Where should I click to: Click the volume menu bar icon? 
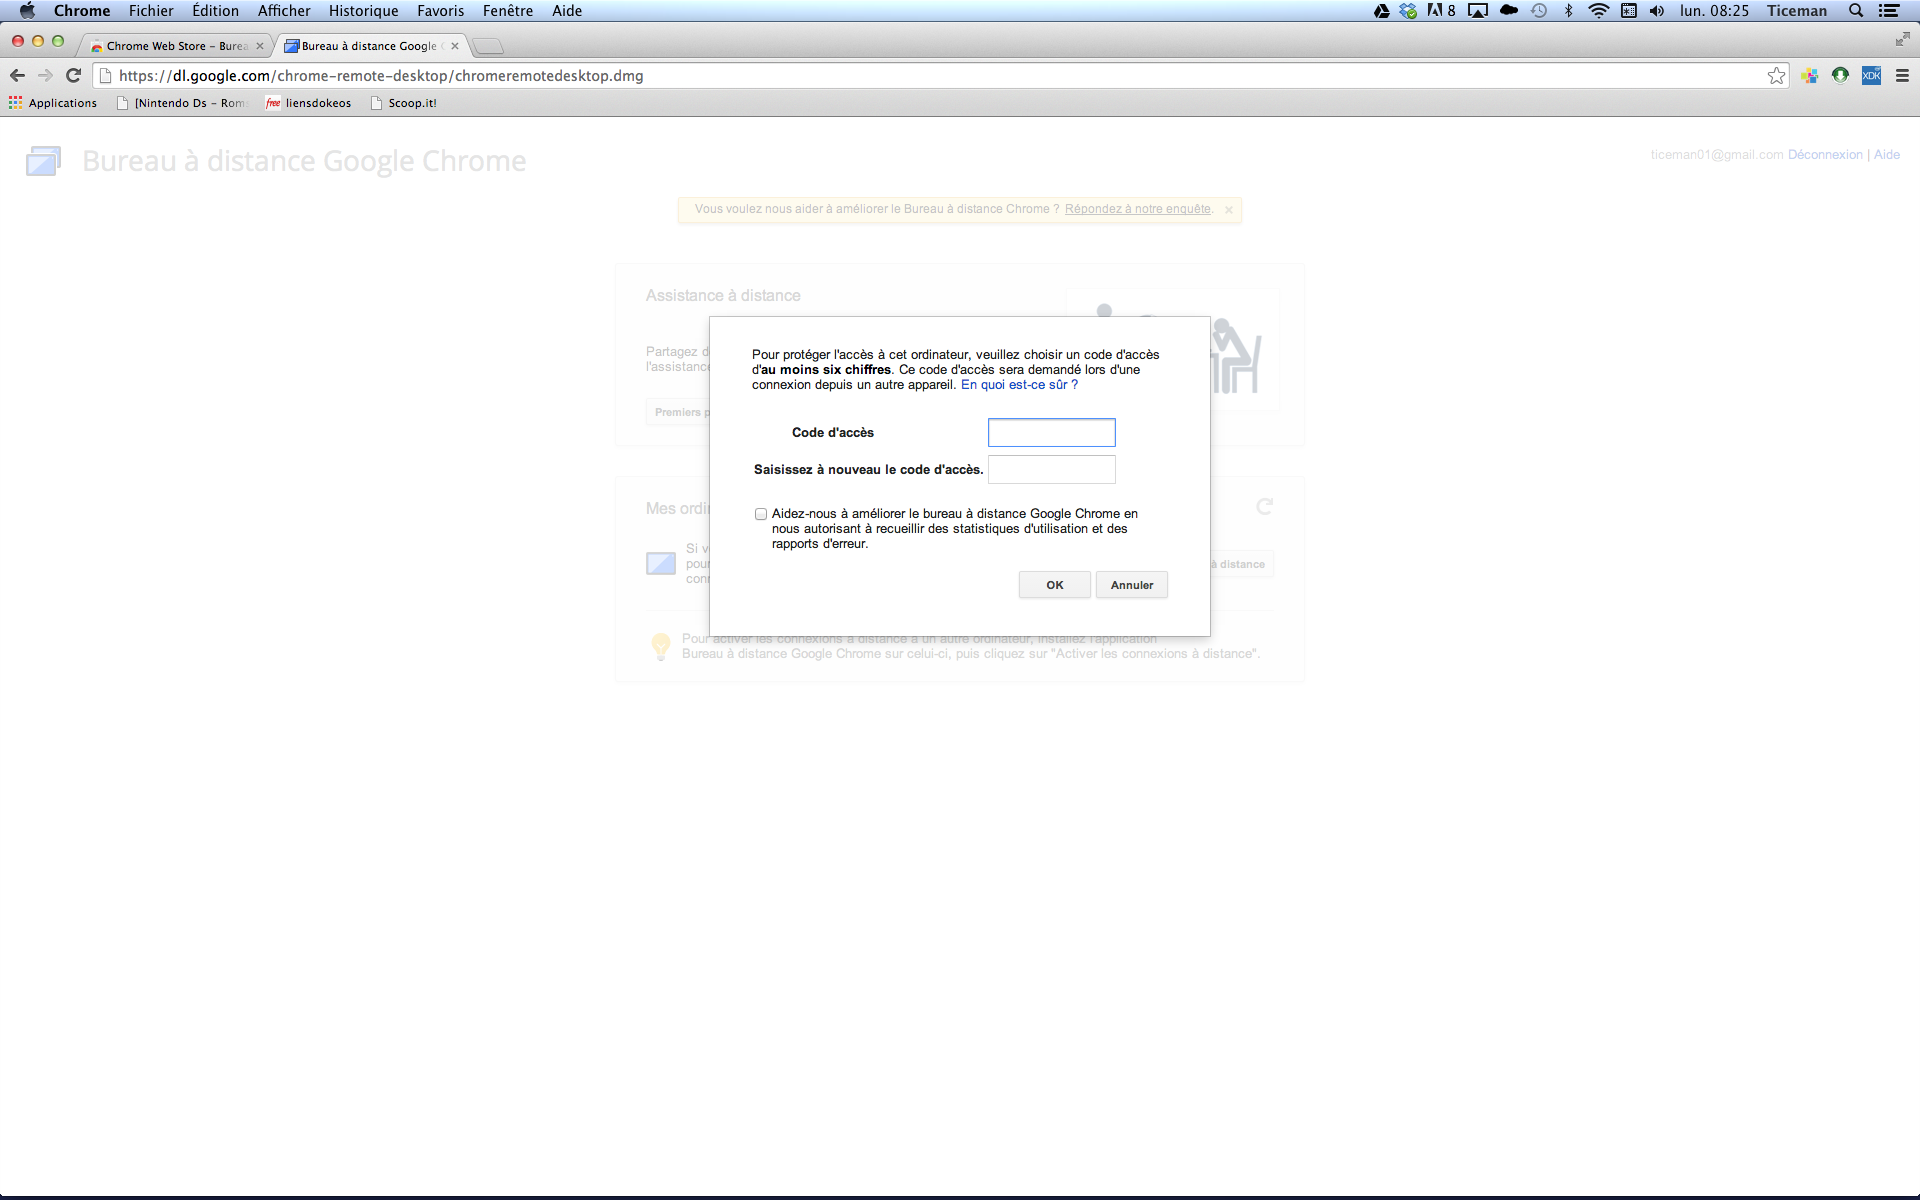(1657, 11)
